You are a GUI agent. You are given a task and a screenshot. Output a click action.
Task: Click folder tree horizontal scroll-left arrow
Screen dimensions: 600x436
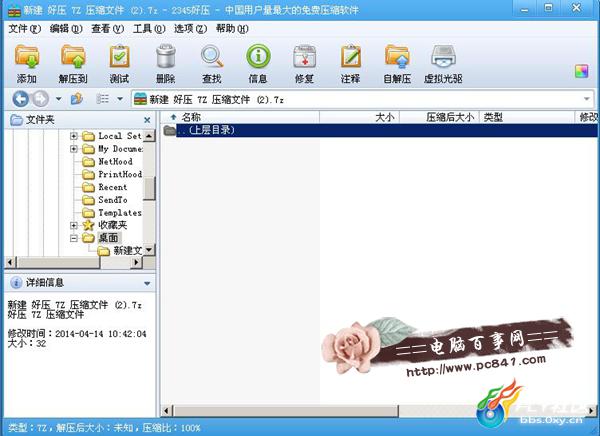point(10,263)
